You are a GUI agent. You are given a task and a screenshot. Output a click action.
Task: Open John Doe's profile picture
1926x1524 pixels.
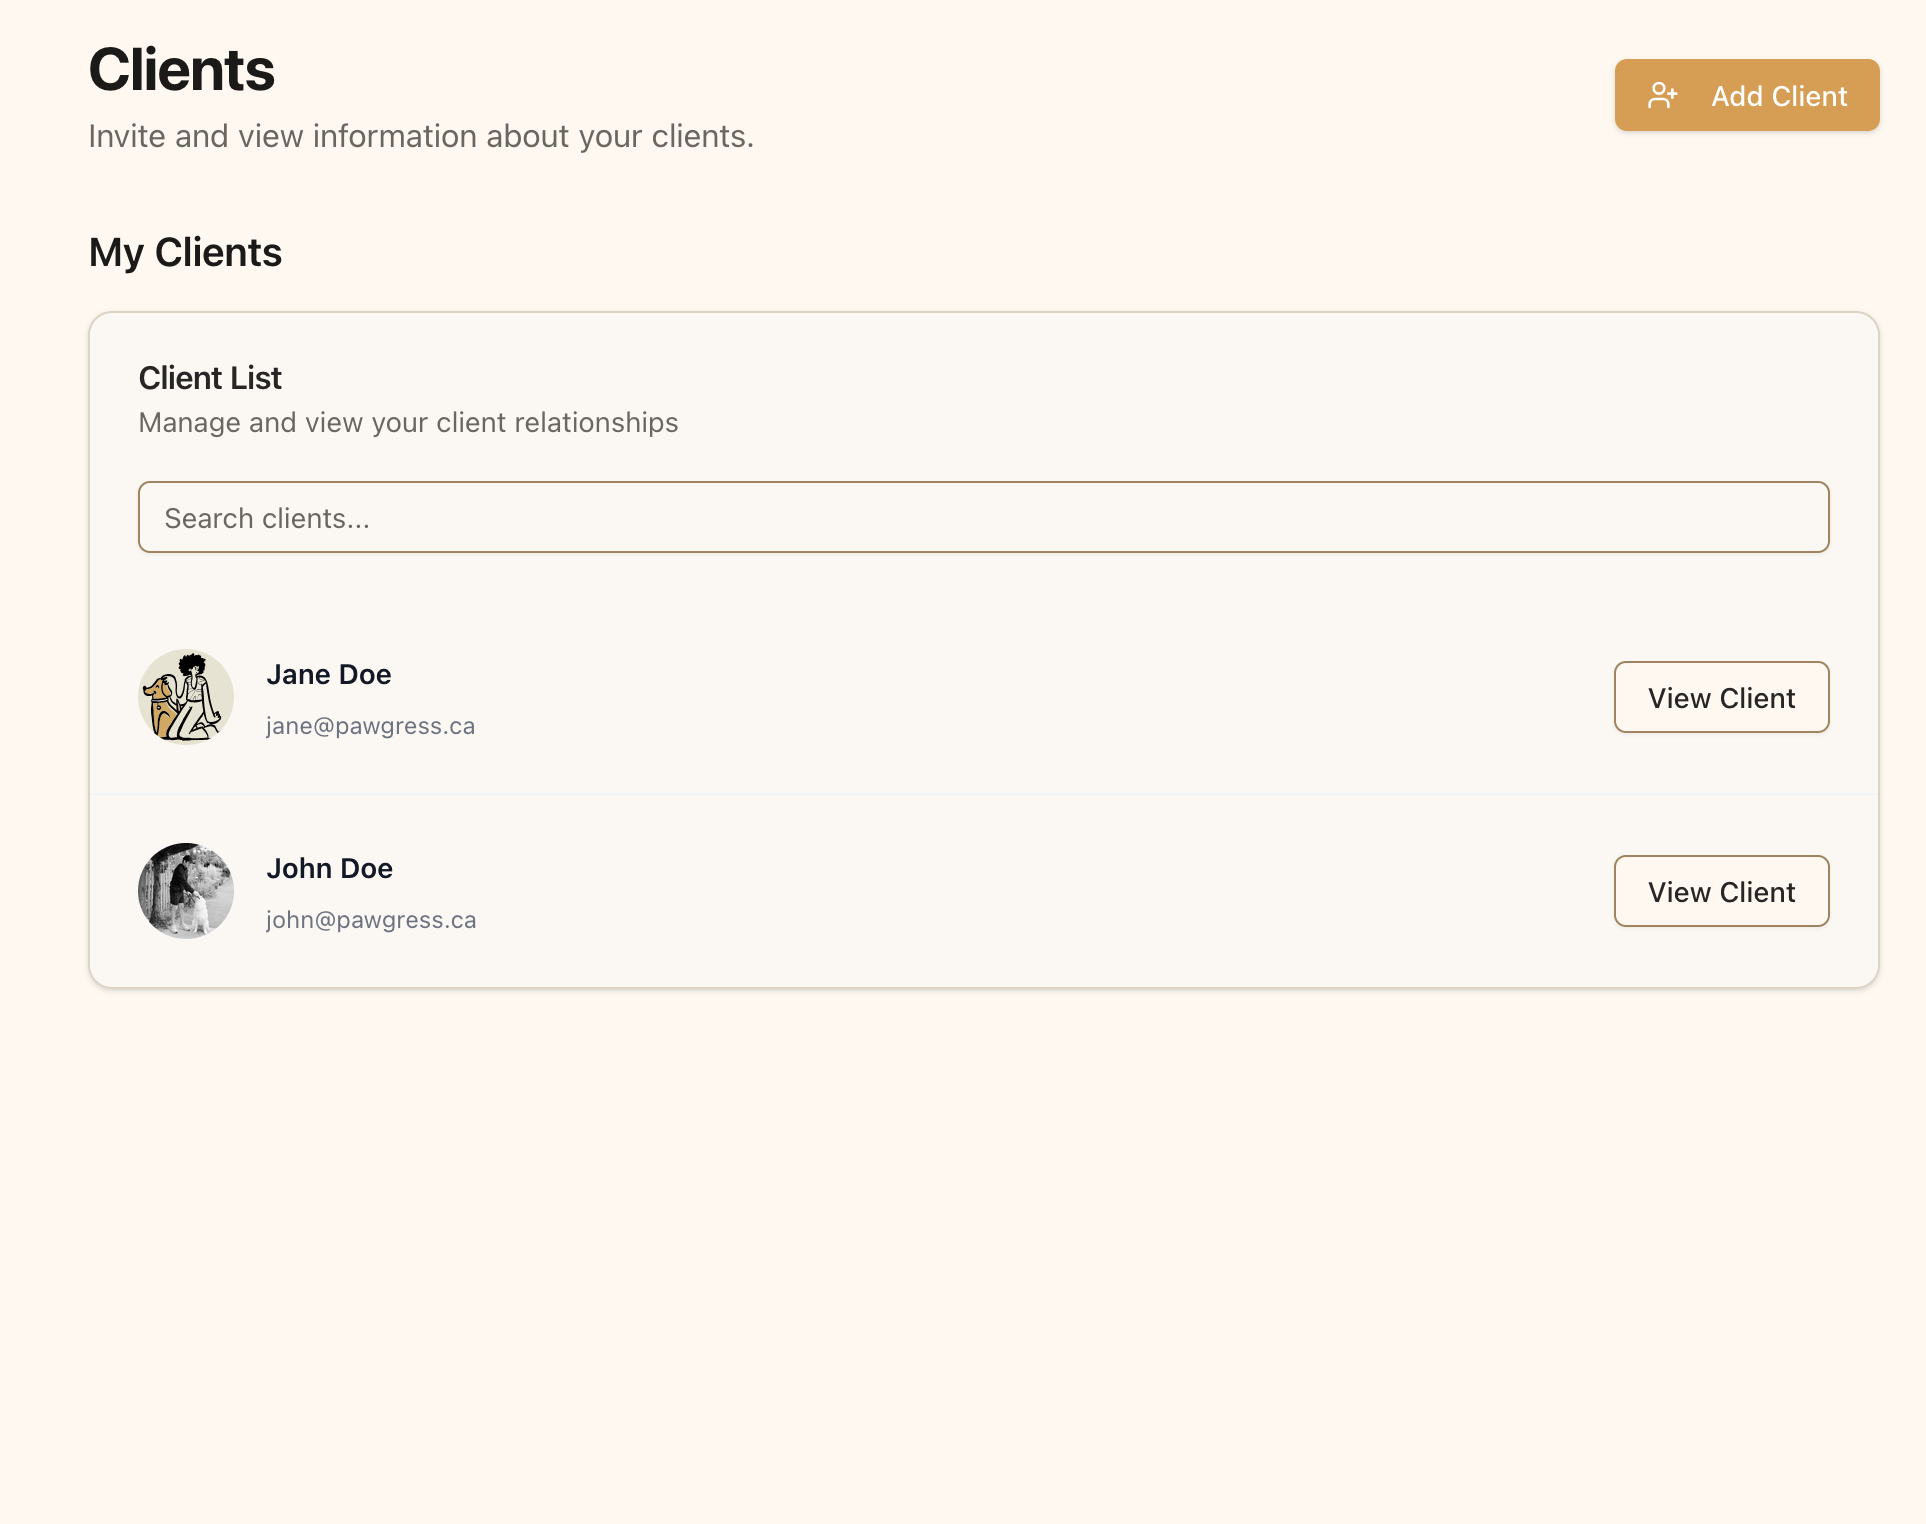tap(185, 890)
